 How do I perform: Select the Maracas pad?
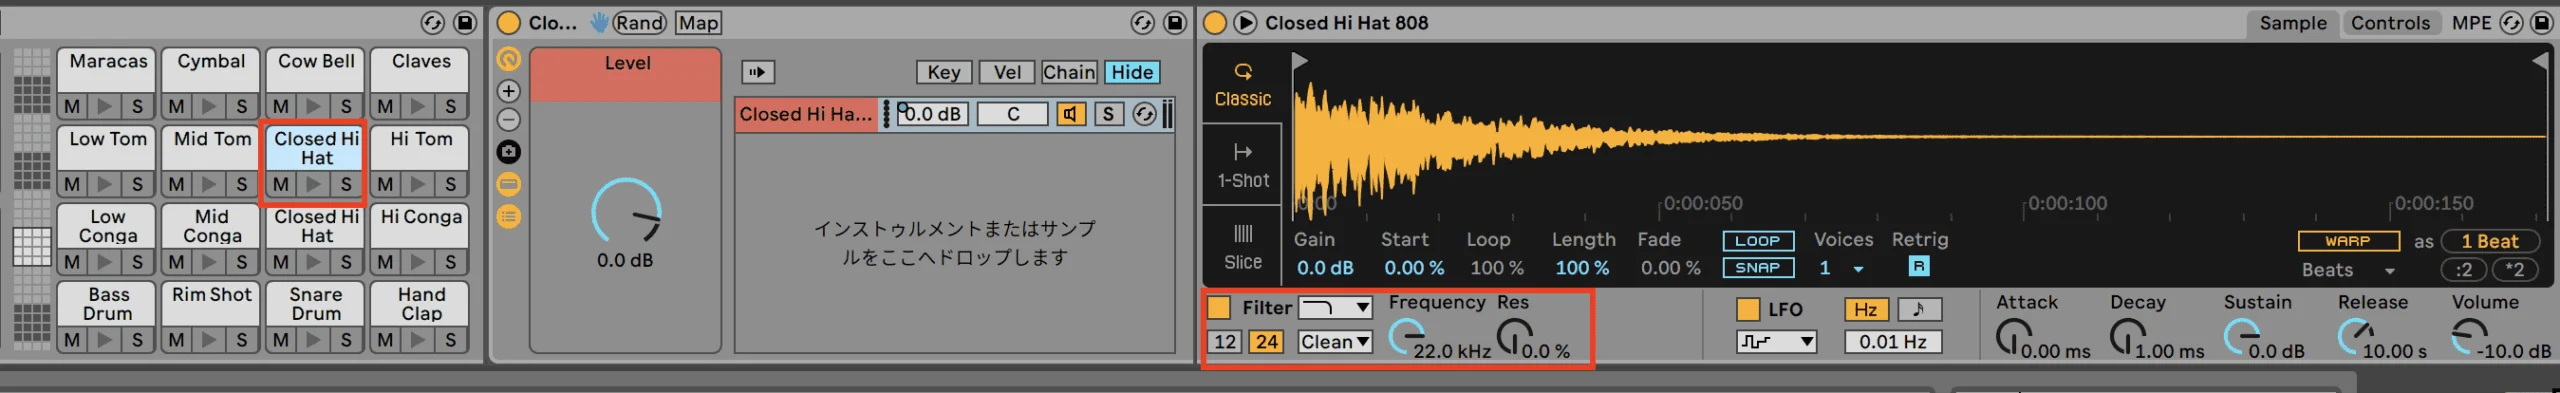pos(107,70)
